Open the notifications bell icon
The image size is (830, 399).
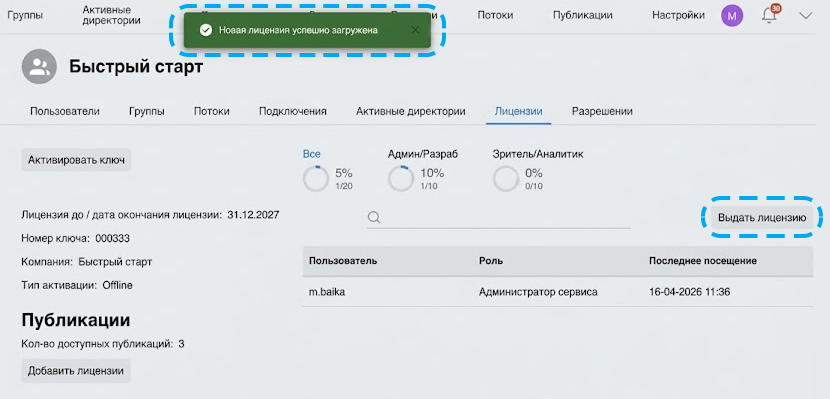click(769, 15)
